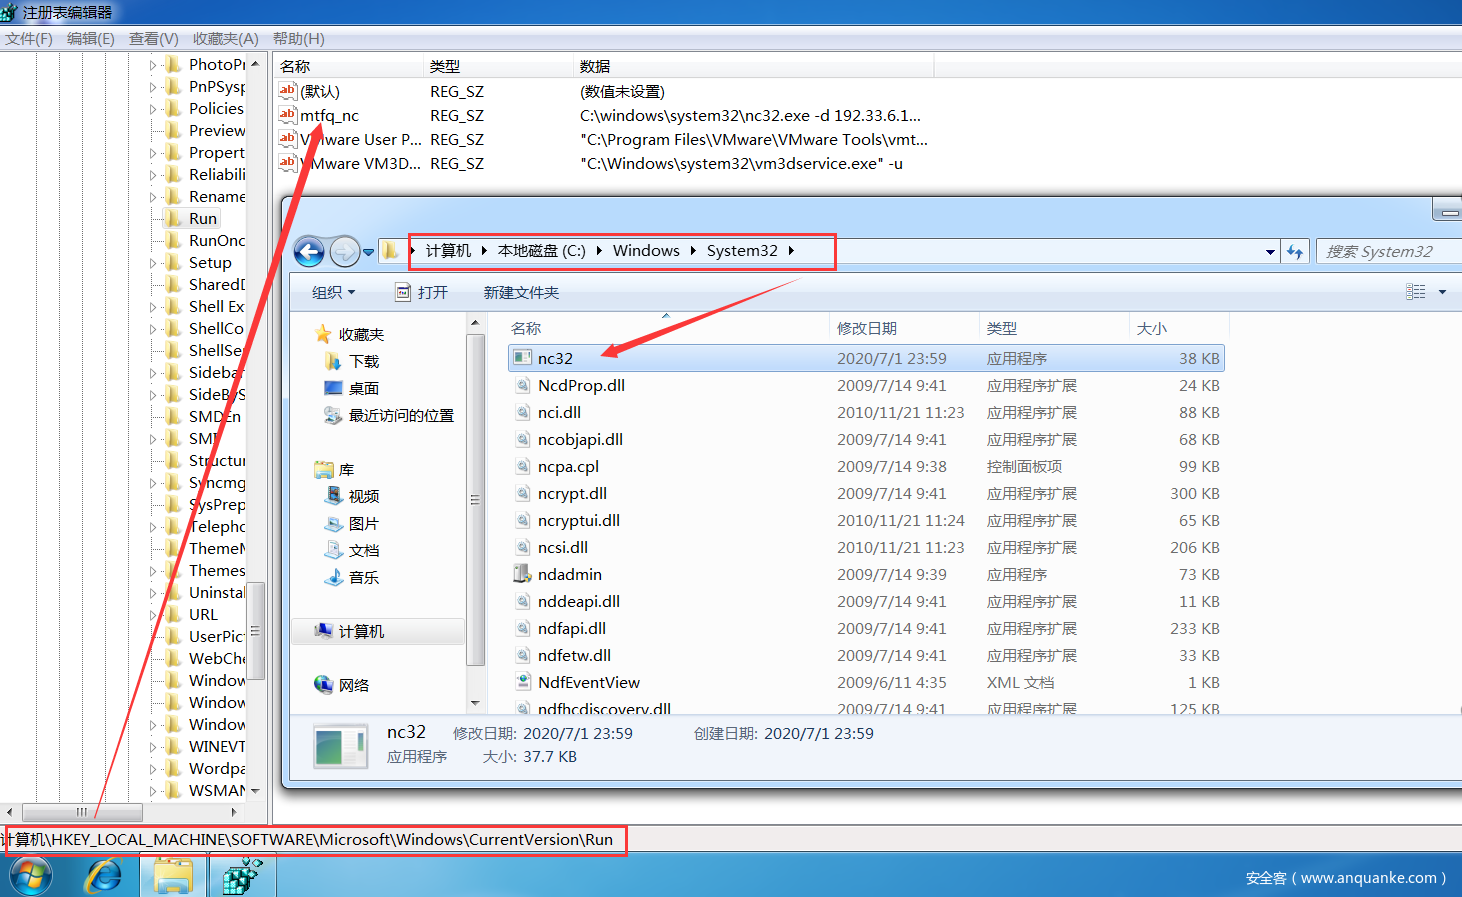Click the mtfq_nc registry value icon

(x=288, y=115)
